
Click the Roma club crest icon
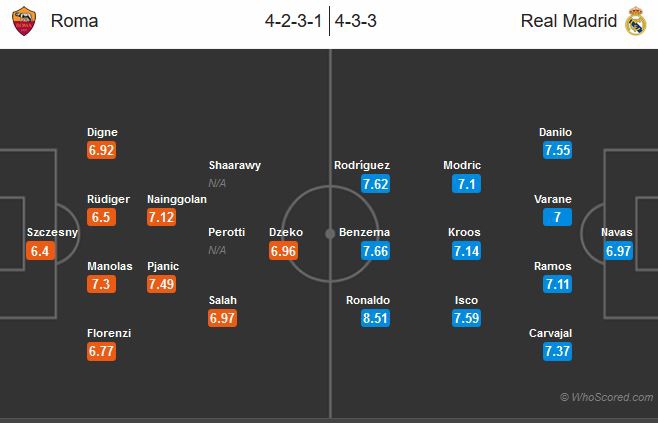23,21
